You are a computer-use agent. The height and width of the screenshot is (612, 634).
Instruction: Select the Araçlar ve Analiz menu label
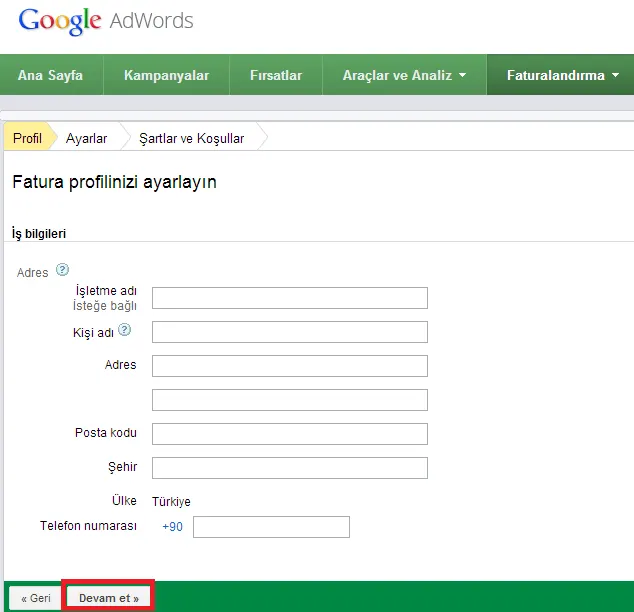397,75
